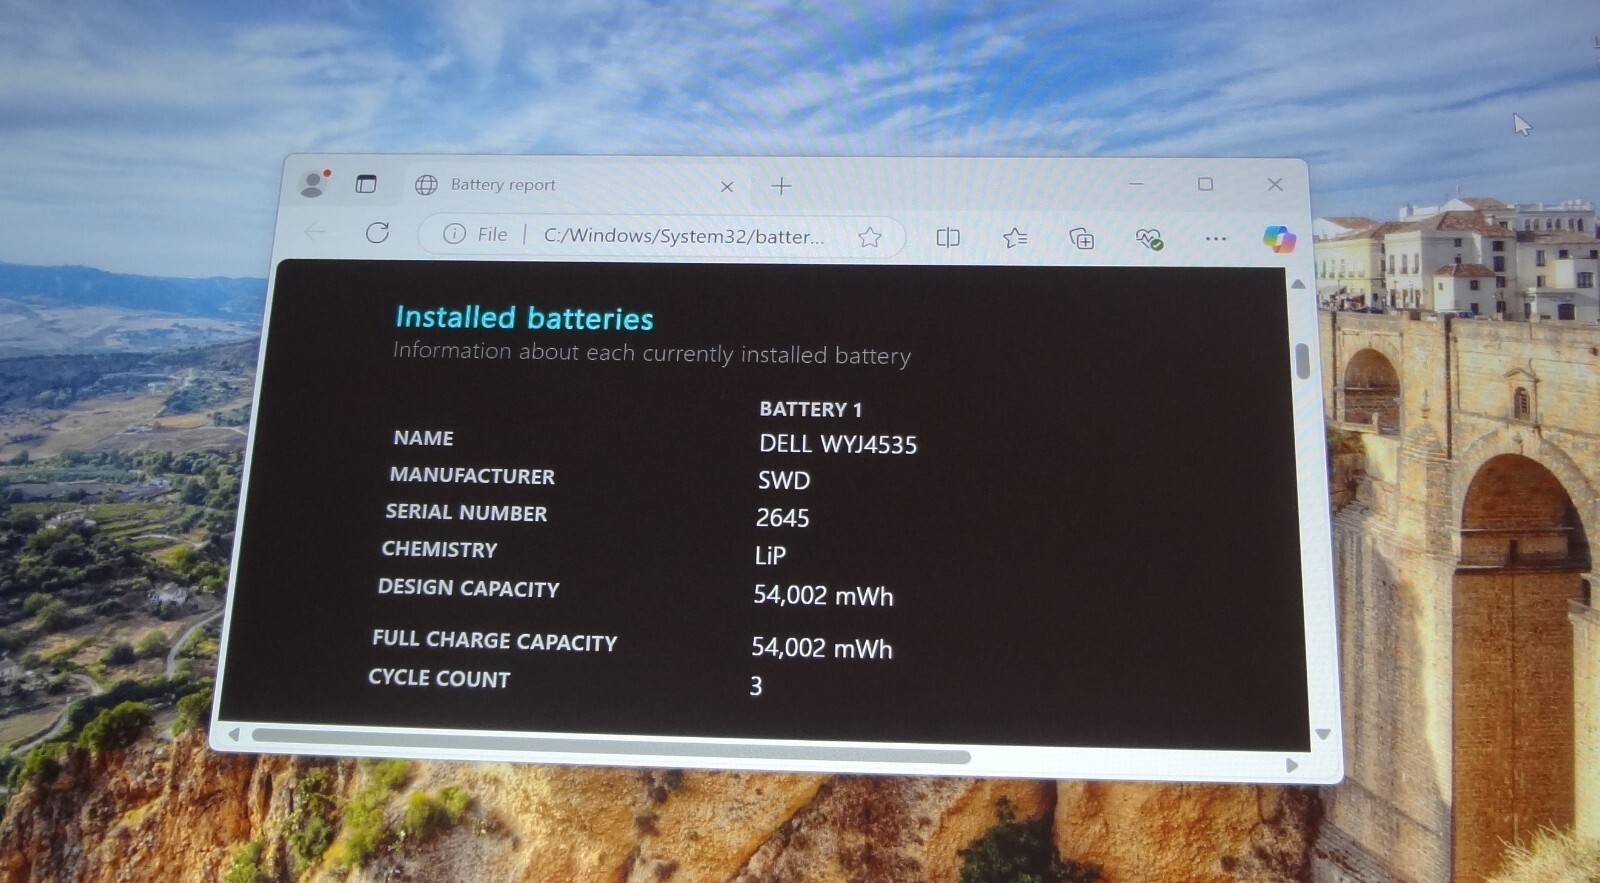Click the vertical scrollbar thumb
The width and height of the screenshot is (1600, 883).
click(1302, 361)
